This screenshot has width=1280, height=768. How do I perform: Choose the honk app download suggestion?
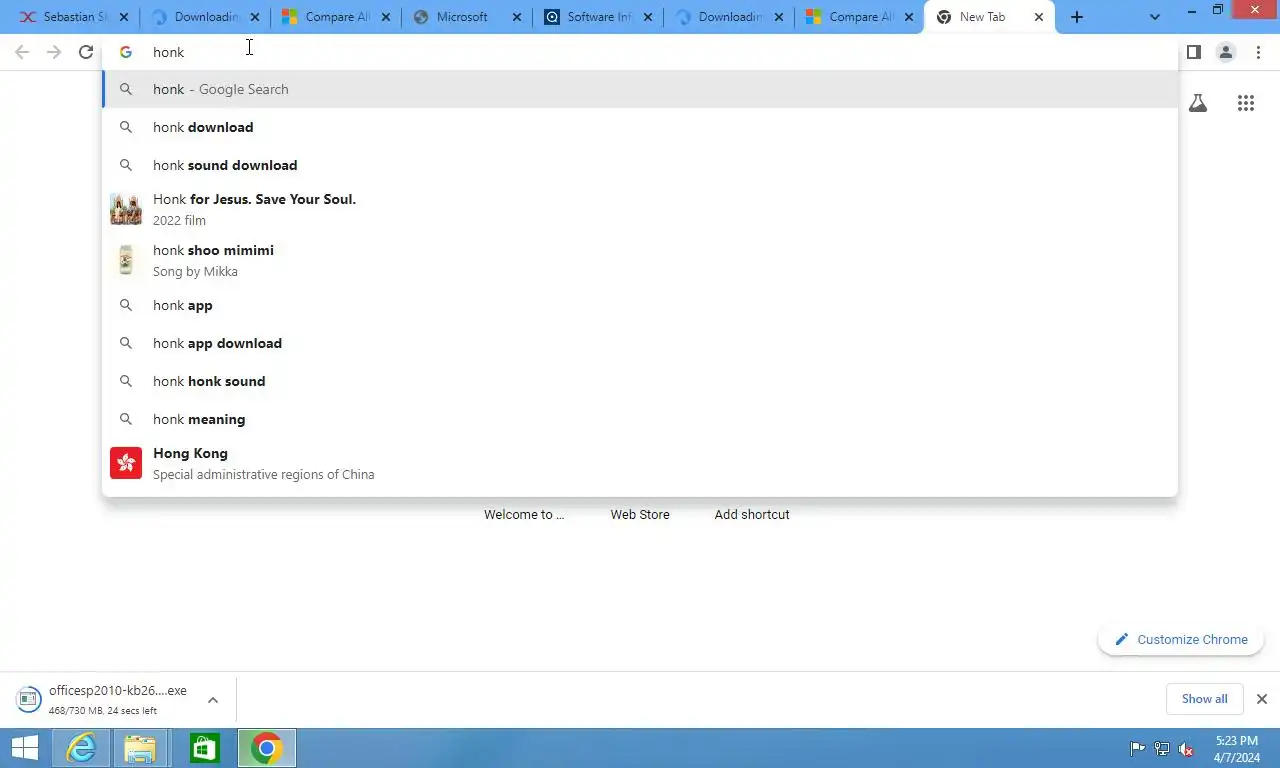pyautogui.click(x=640, y=343)
